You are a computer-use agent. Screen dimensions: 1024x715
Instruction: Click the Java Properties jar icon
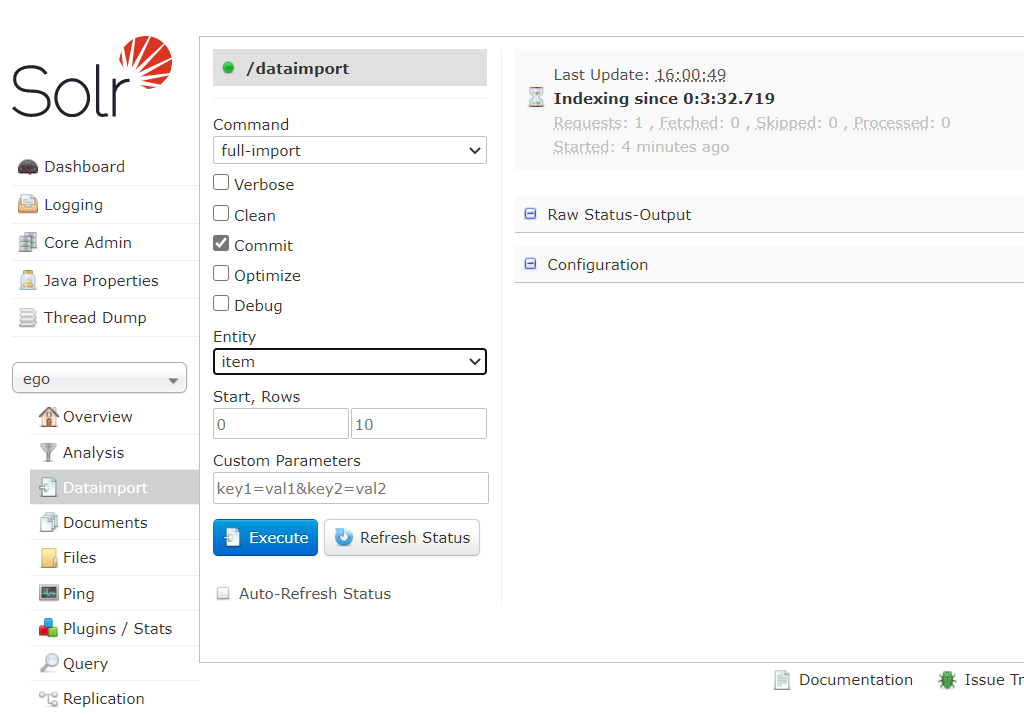[27, 280]
